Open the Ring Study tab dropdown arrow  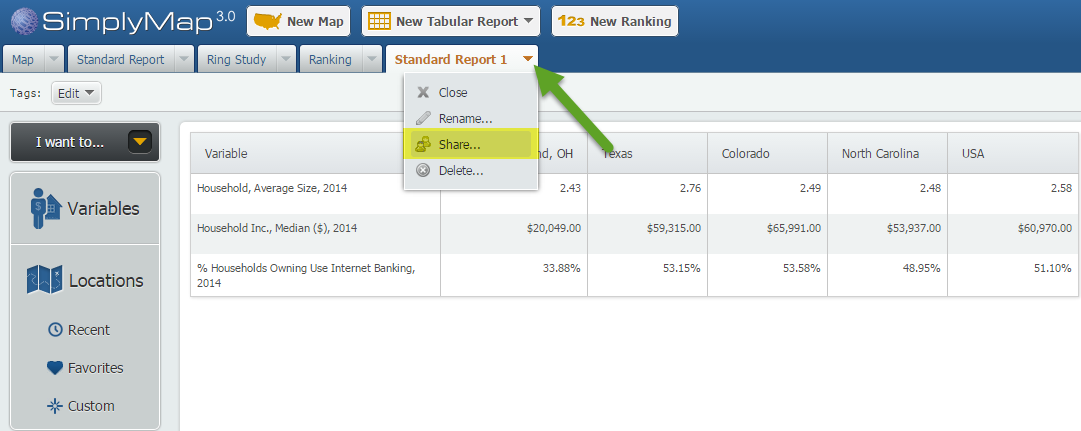(x=285, y=60)
